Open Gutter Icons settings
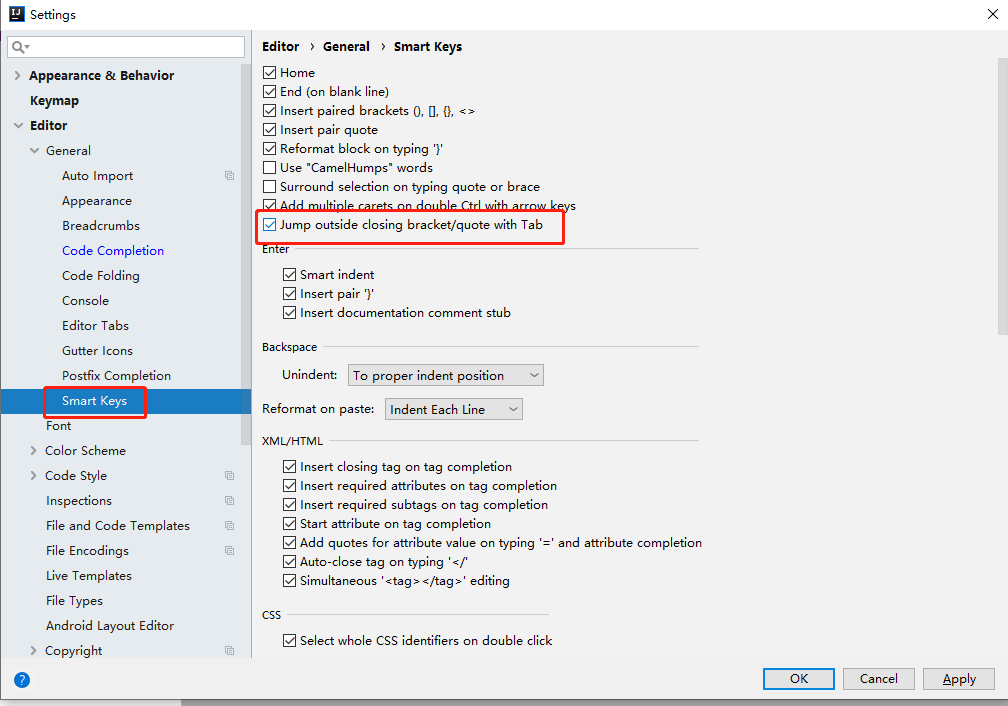 [97, 351]
